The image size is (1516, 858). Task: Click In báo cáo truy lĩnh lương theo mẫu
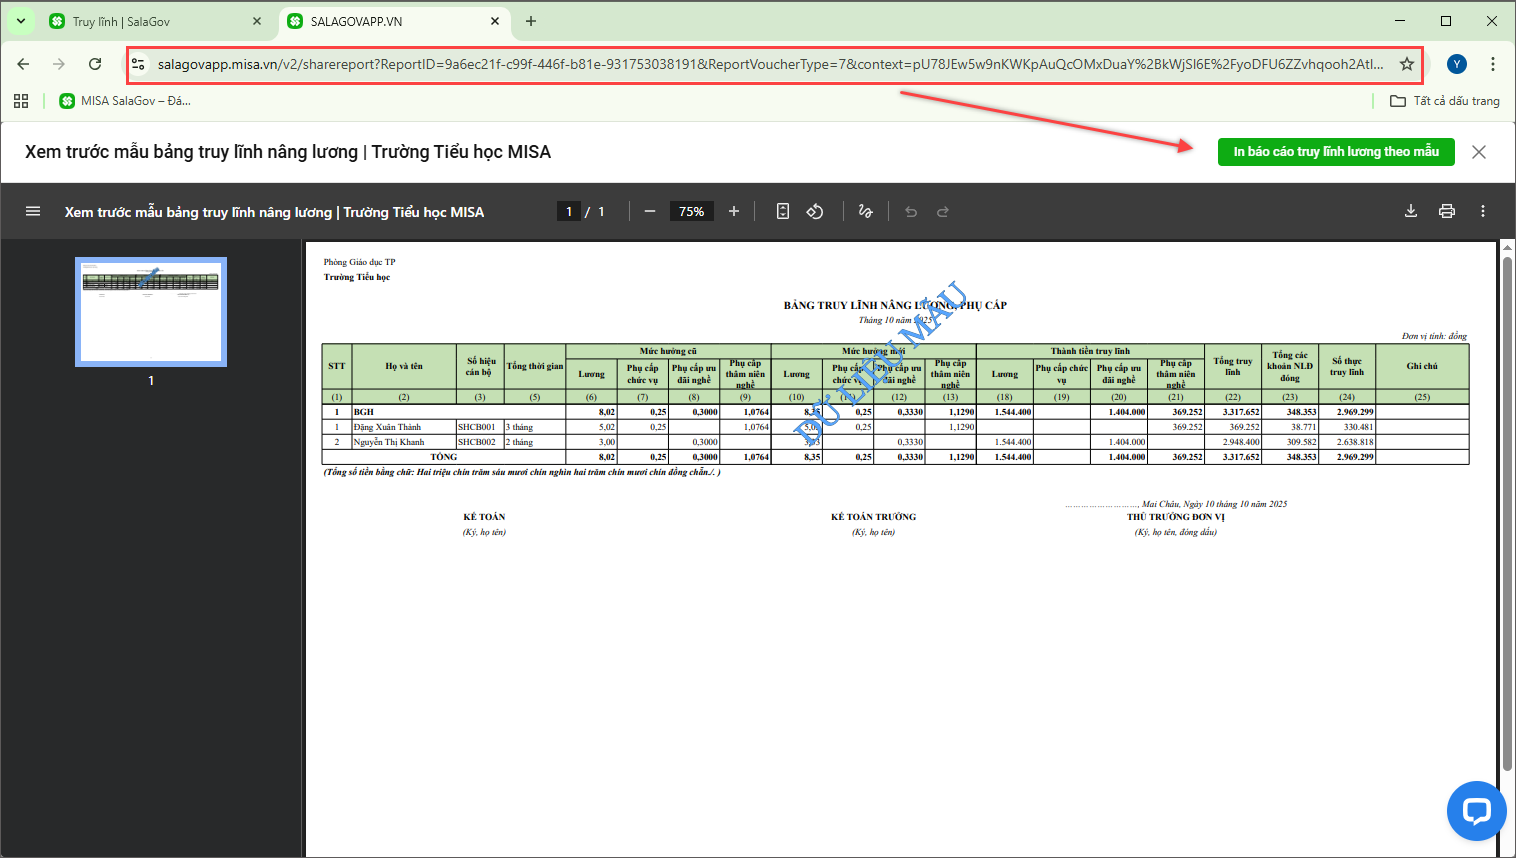tap(1335, 152)
